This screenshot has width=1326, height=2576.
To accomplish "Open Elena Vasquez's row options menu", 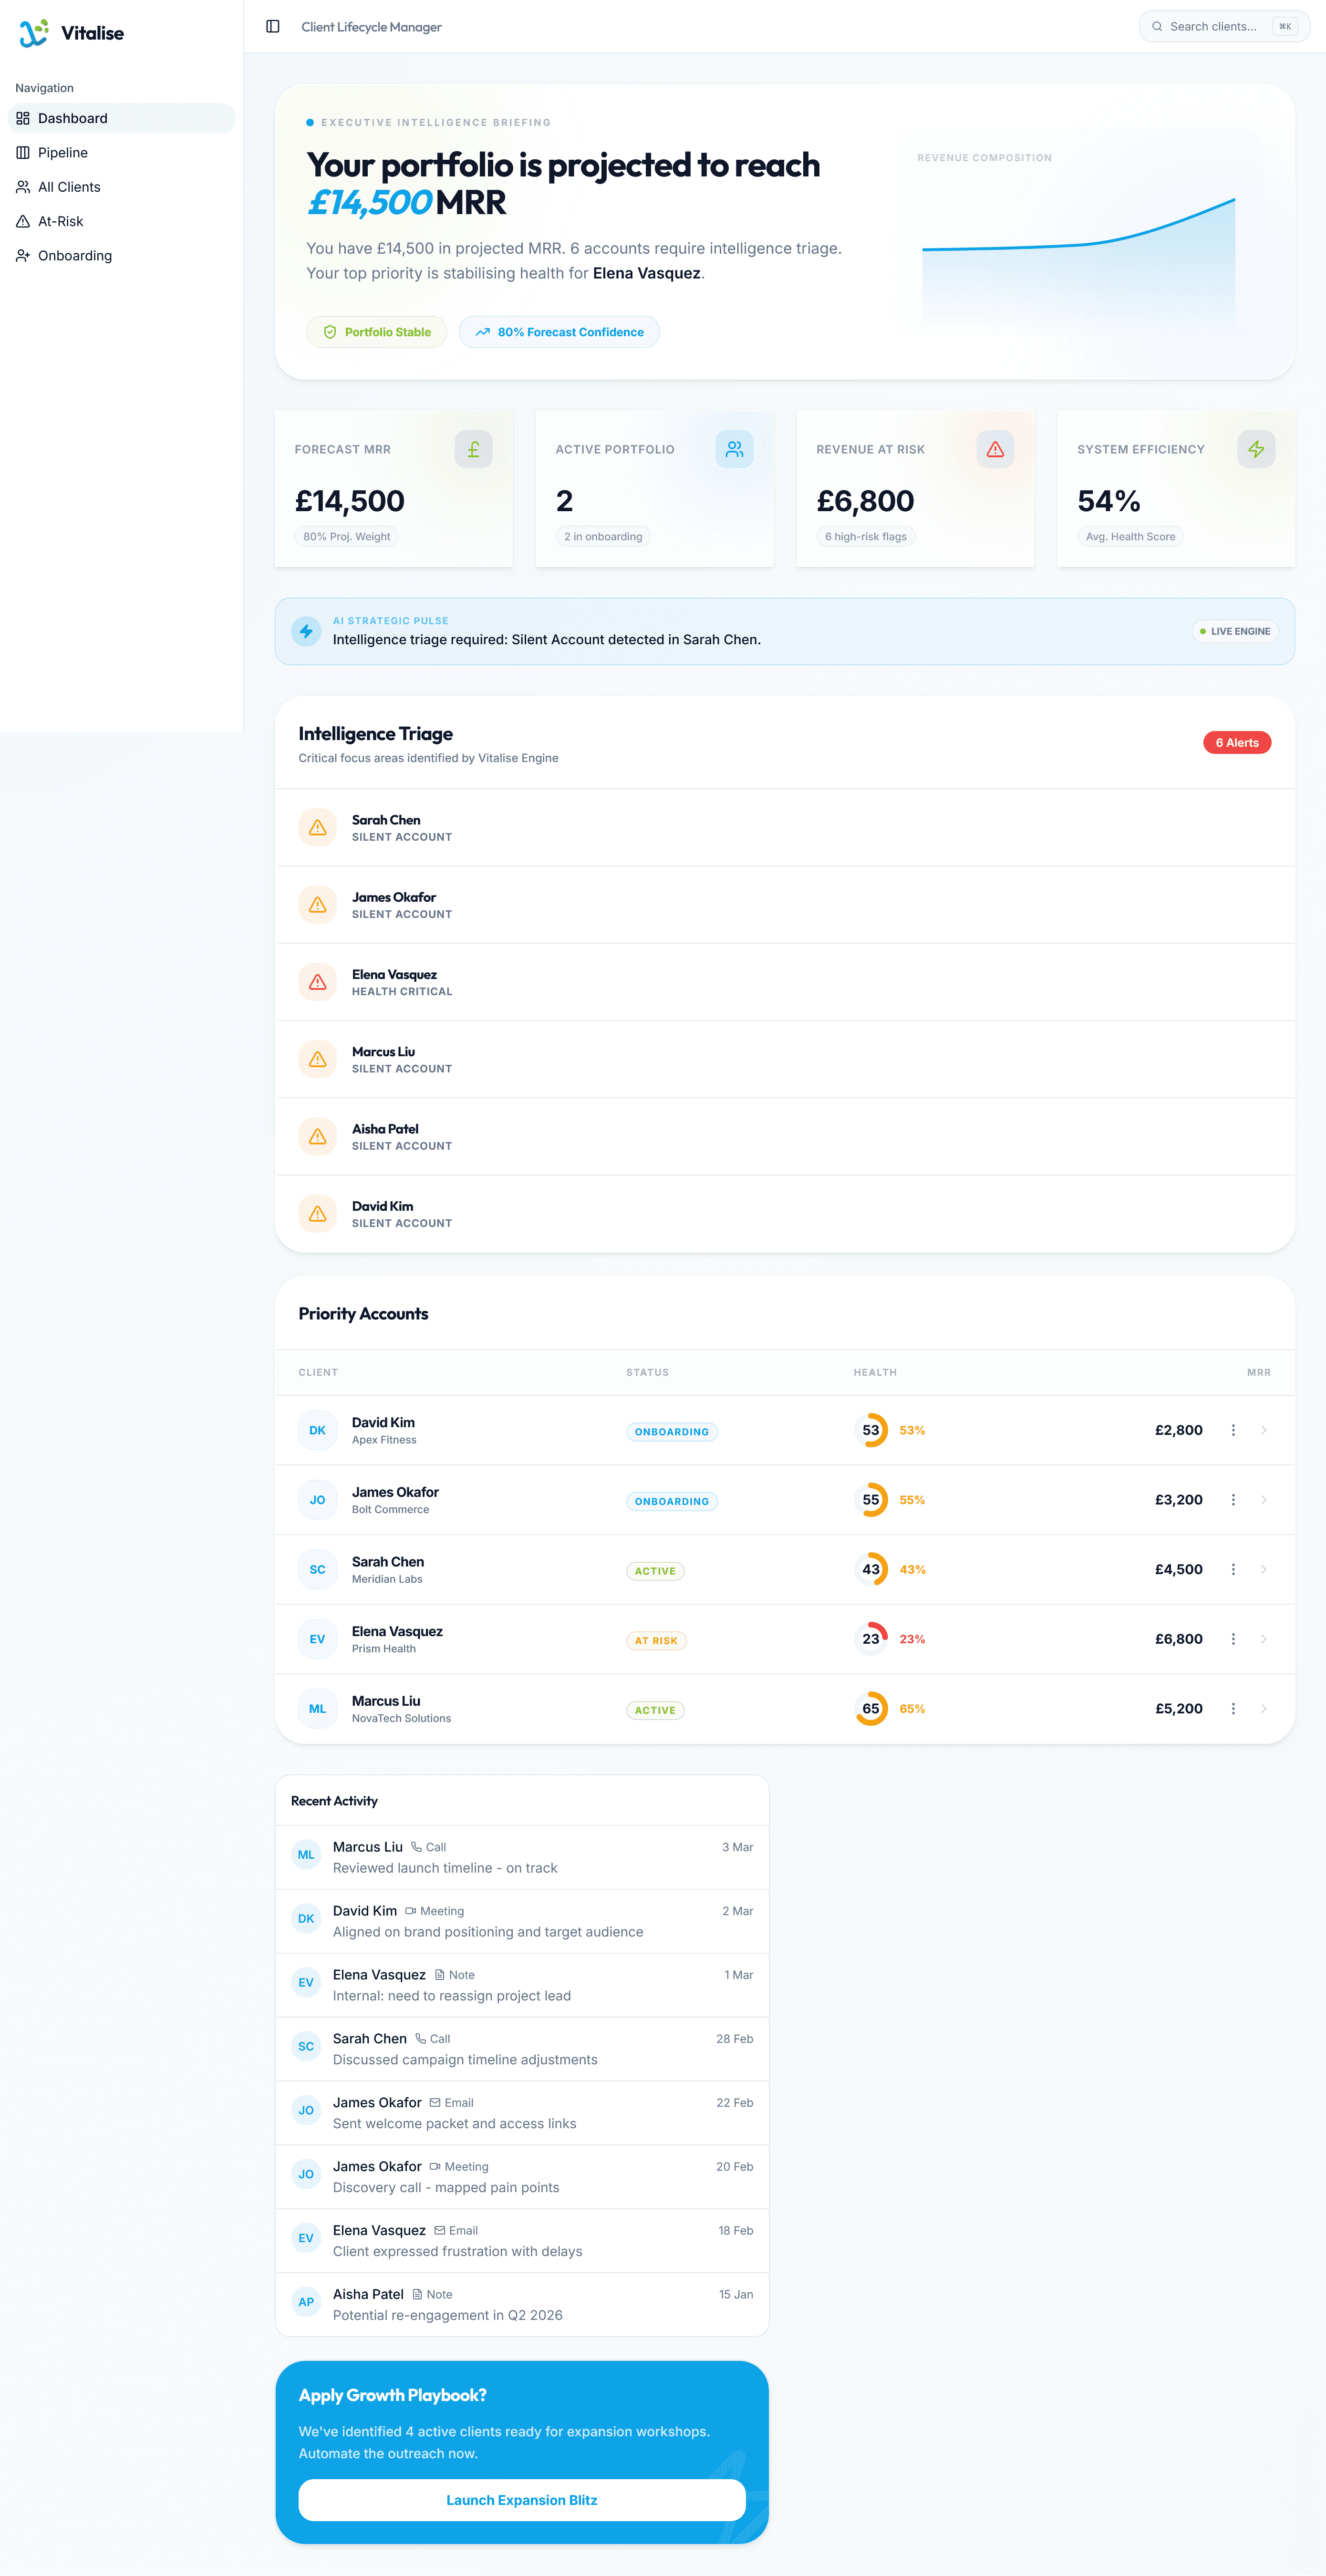I will point(1233,1639).
